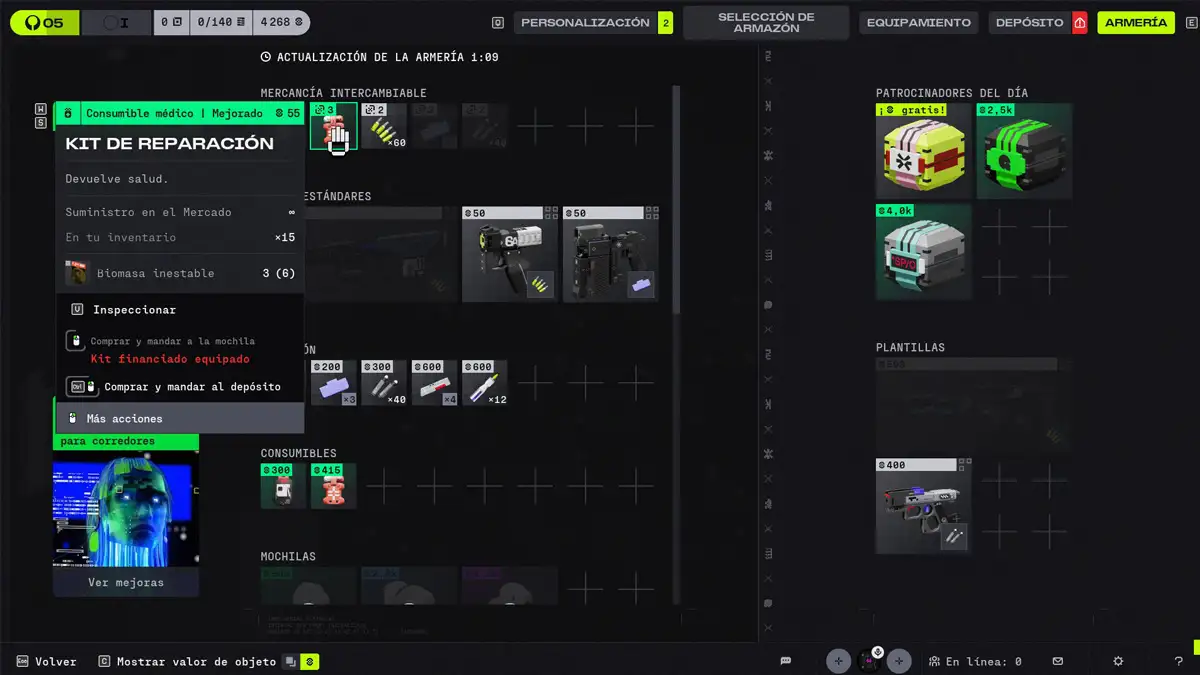The image size is (1200, 675).
Task: Expand Más acciones in the item menu
Action: pyautogui.click(x=124, y=418)
